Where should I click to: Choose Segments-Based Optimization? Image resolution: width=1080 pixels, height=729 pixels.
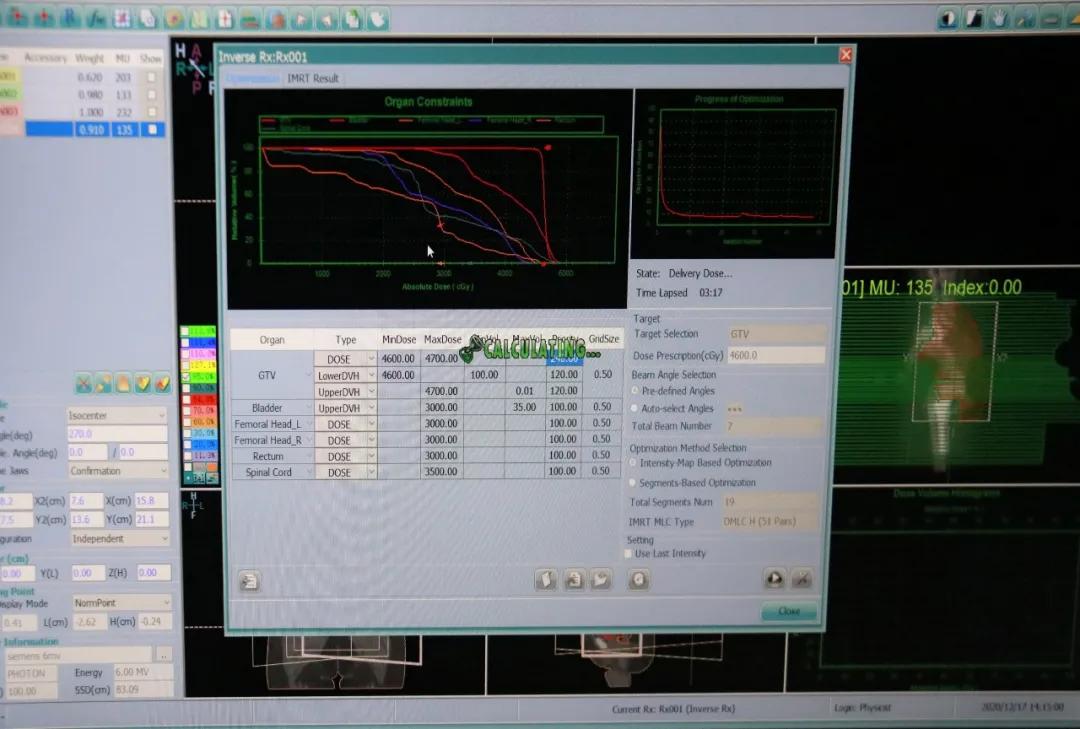coord(633,482)
